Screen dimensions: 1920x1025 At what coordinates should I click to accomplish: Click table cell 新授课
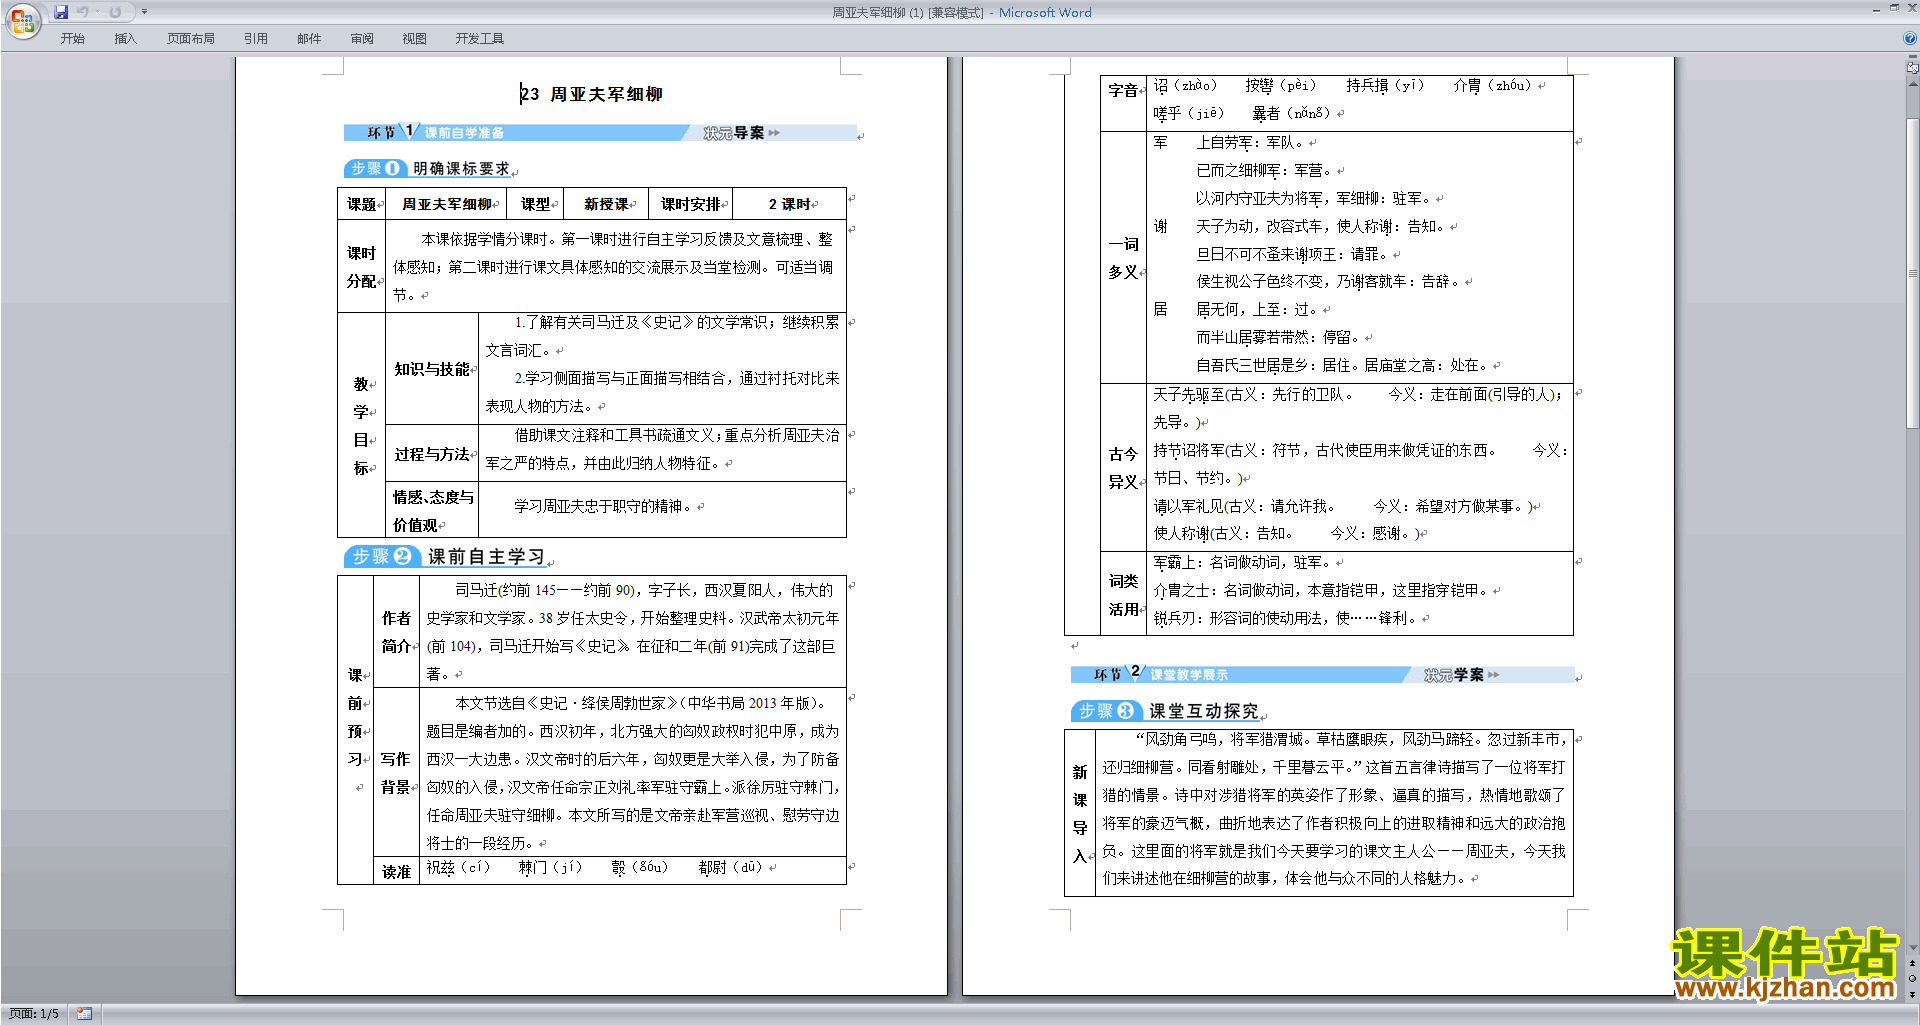coord(607,204)
